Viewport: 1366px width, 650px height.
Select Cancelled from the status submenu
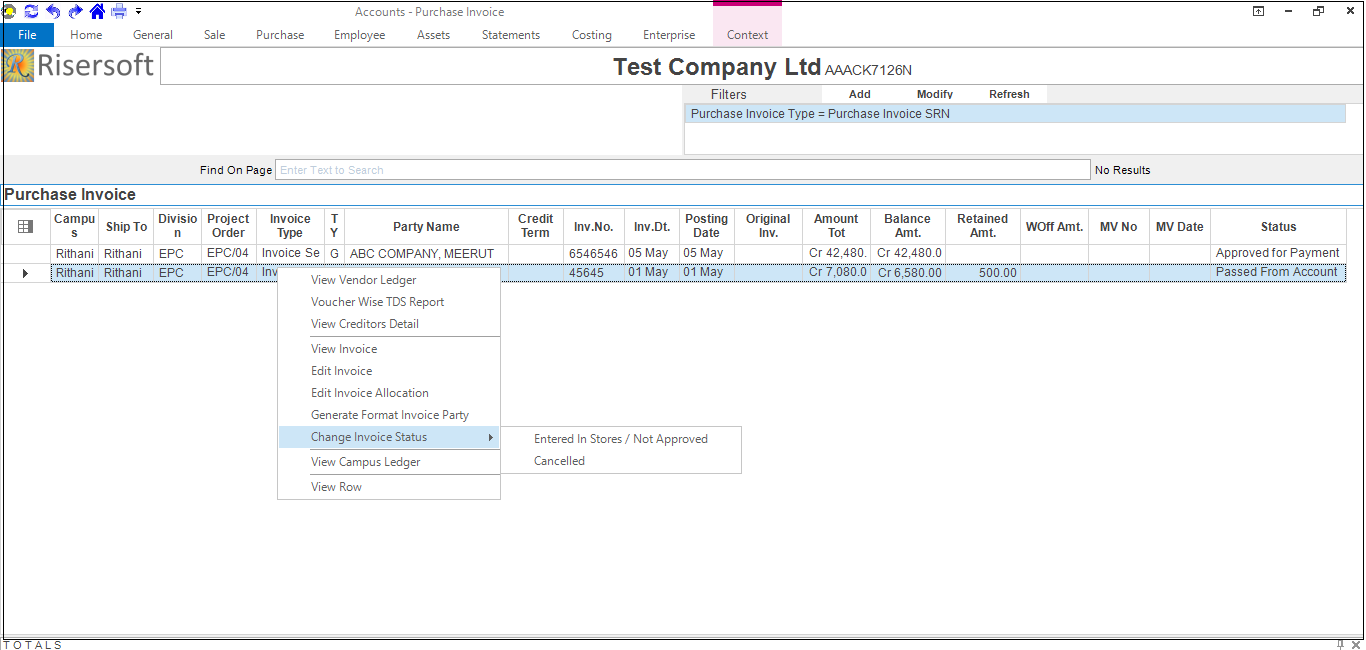(559, 461)
